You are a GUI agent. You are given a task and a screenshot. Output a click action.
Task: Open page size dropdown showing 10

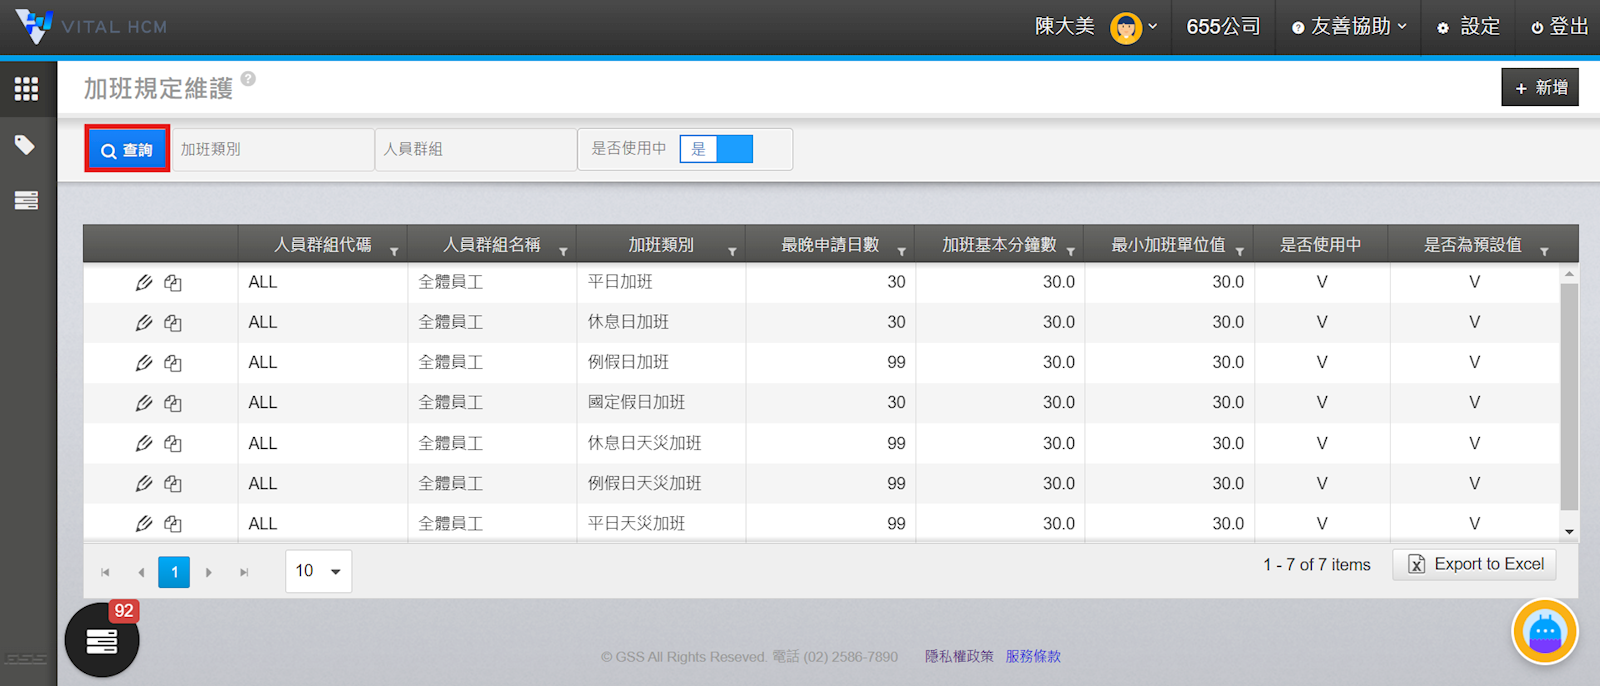coord(318,571)
